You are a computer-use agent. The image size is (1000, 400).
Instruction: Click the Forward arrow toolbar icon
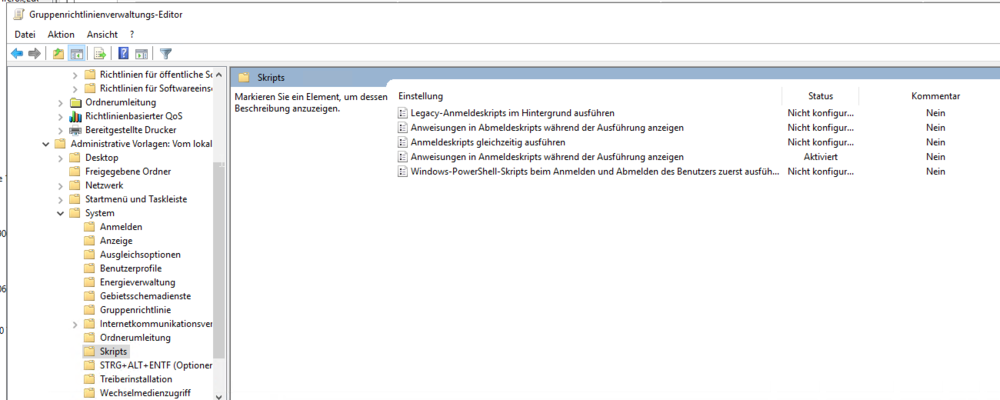click(x=35, y=53)
